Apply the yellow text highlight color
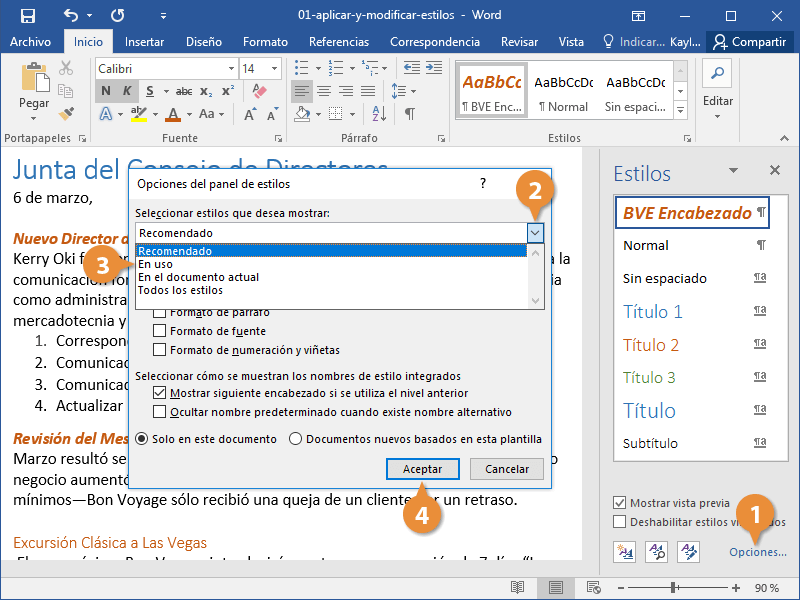The height and width of the screenshot is (600, 800). [139, 114]
